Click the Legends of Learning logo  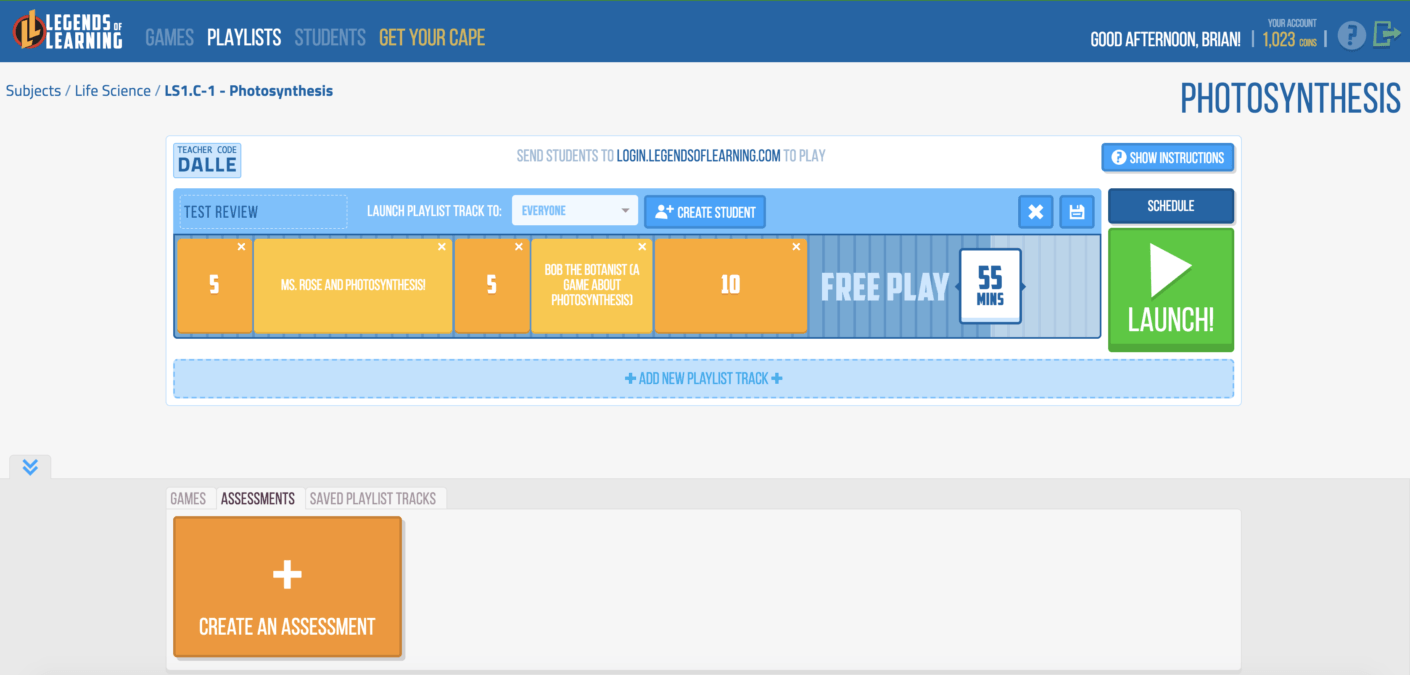click(x=68, y=30)
